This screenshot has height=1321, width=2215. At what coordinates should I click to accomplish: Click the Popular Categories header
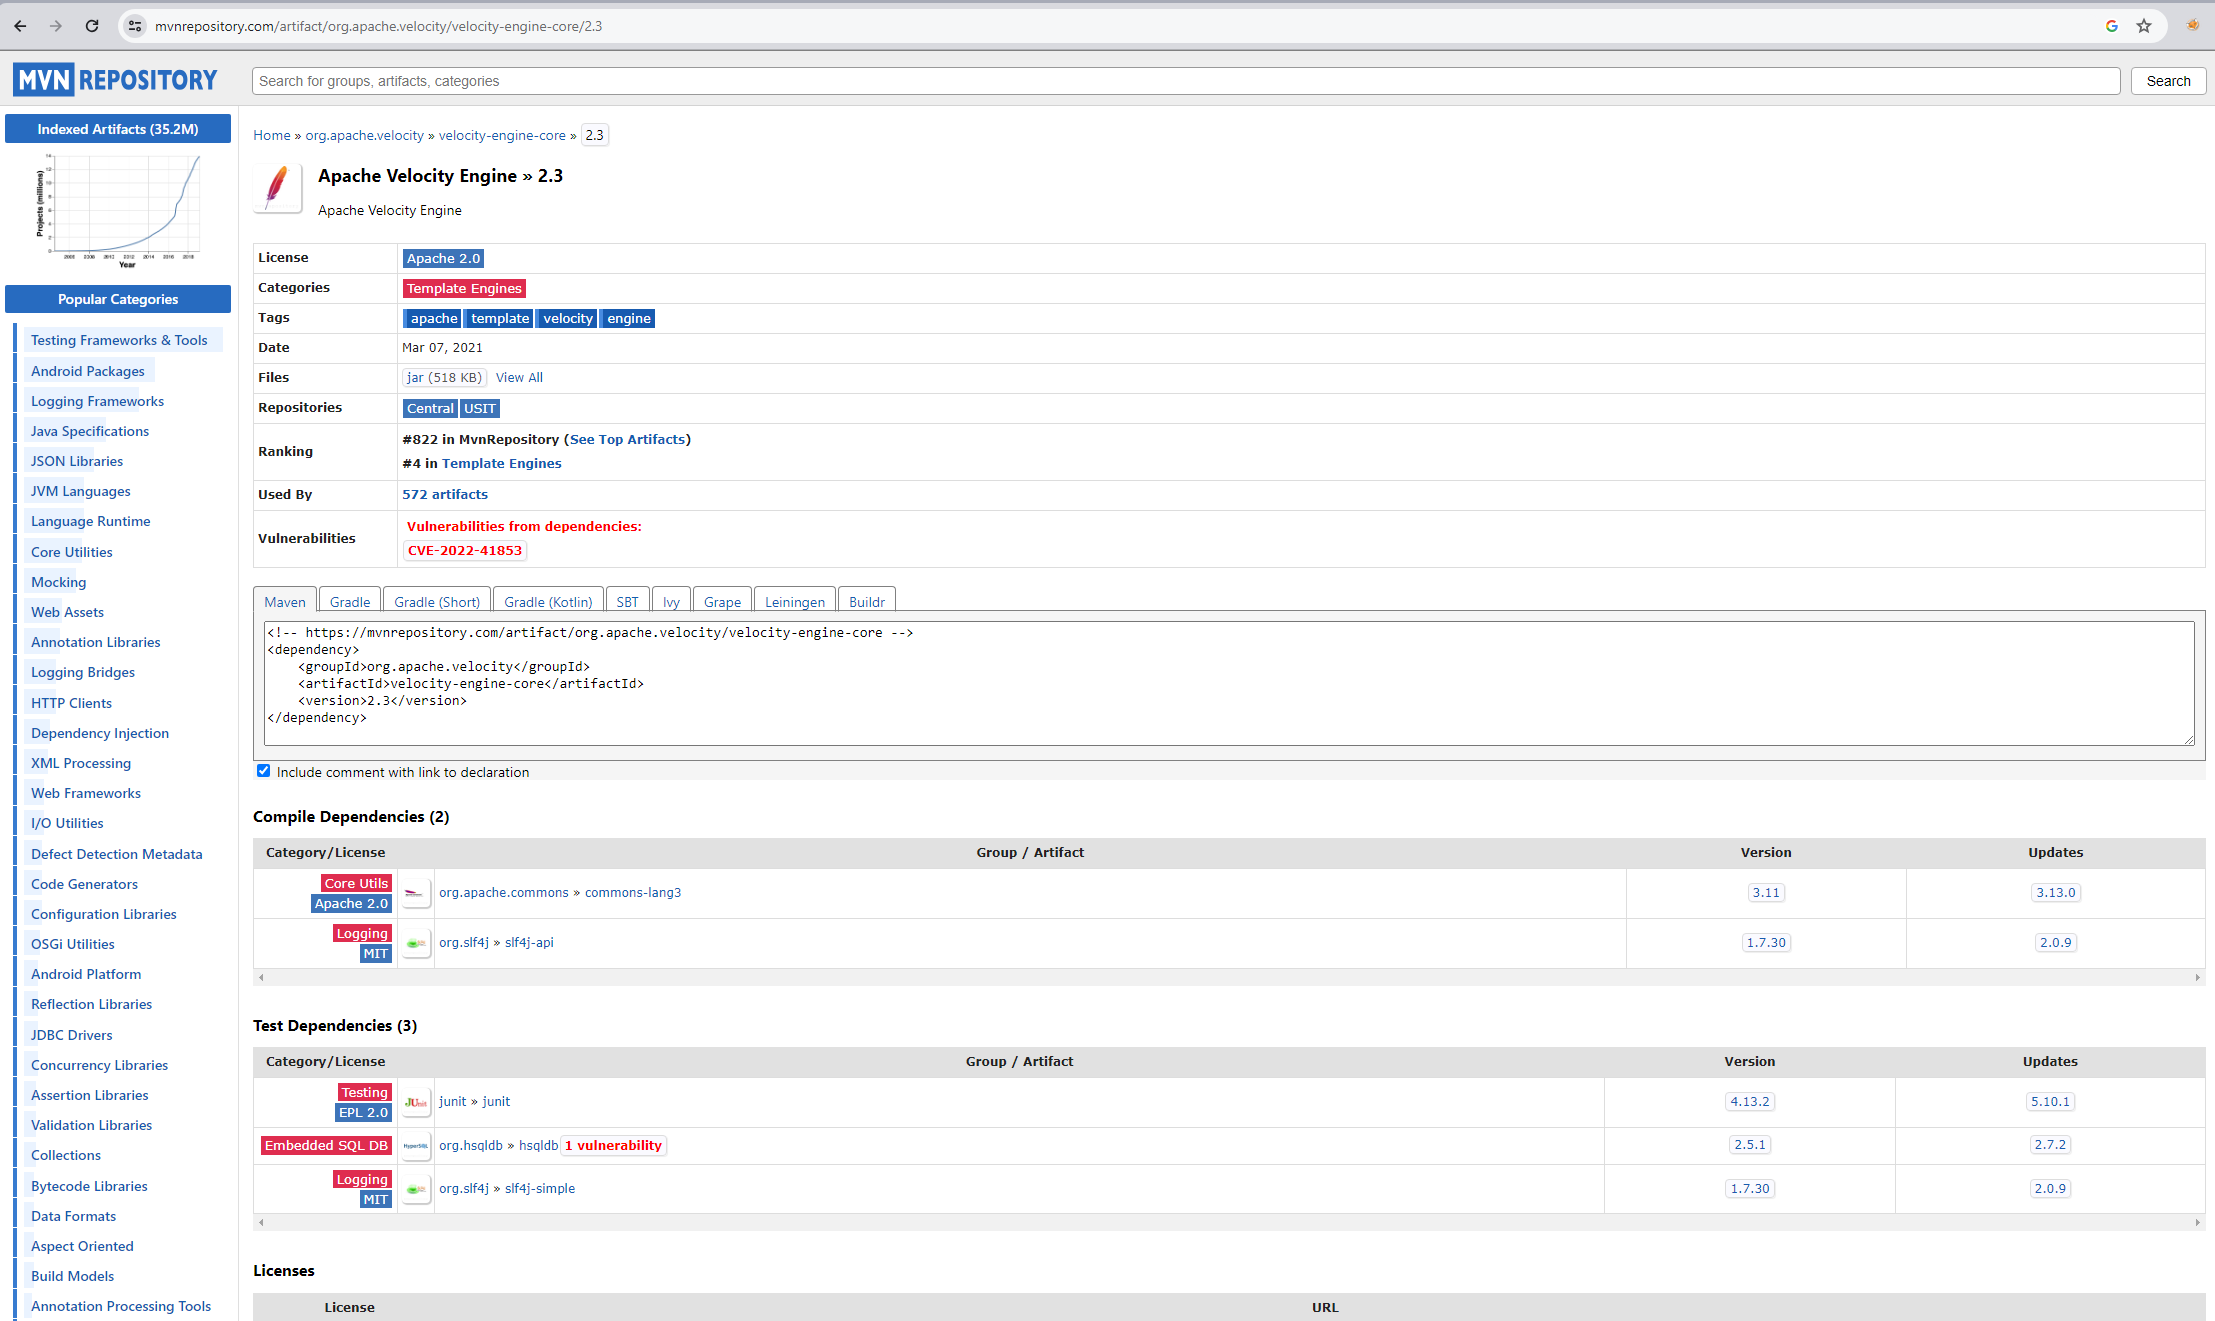[118, 299]
